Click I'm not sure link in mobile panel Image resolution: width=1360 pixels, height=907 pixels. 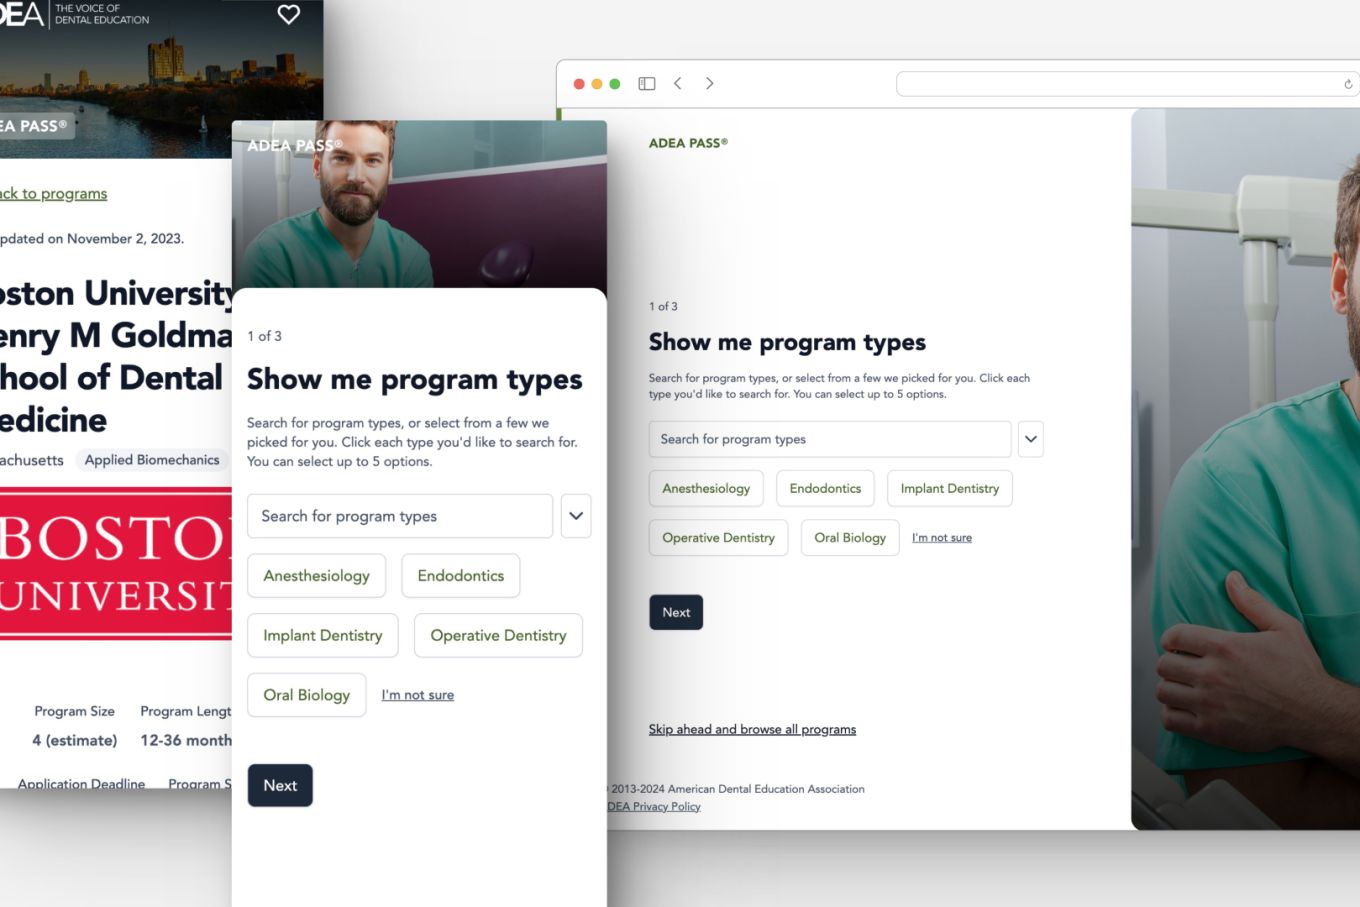pyautogui.click(x=418, y=695)
